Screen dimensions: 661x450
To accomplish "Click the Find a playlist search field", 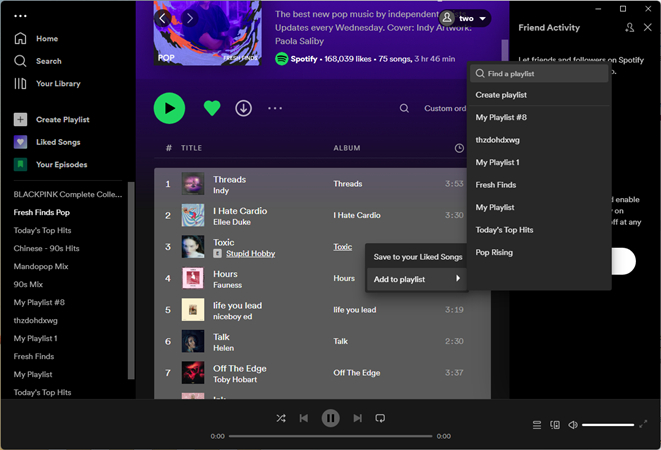I will point(539,74).
